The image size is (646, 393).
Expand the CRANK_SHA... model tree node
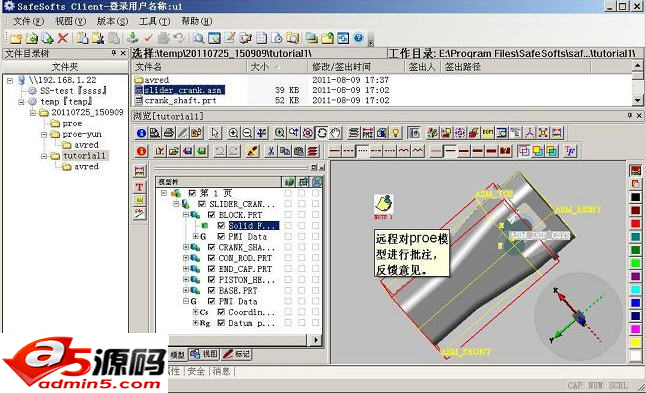[x=186, y=247]
